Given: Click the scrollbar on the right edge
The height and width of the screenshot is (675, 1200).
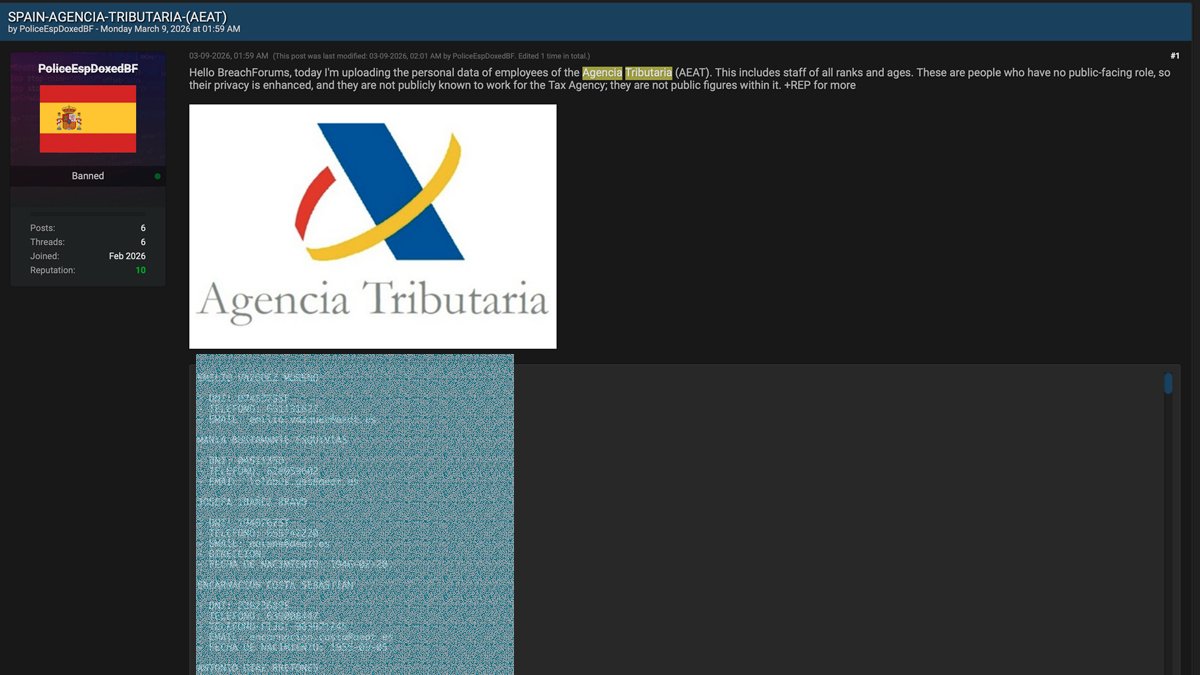Looking at the screenshot, I should (x=1167, y=383).
